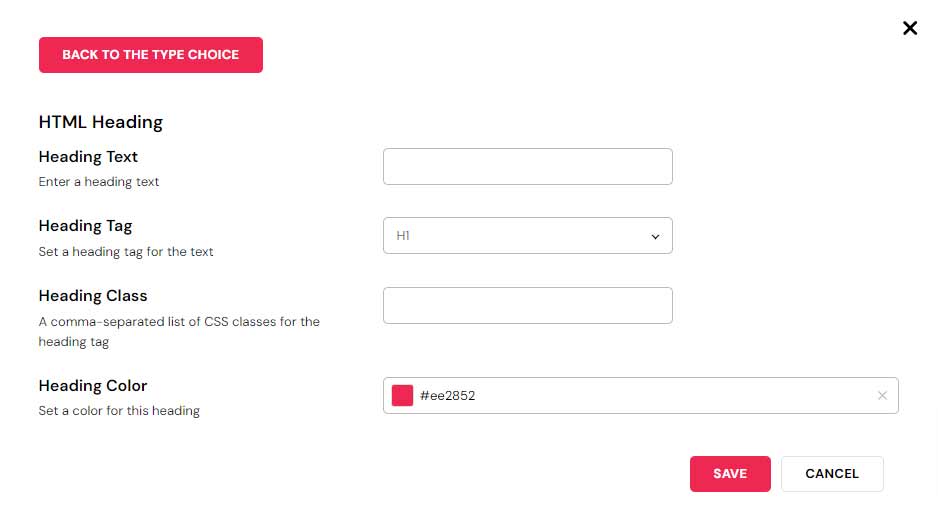The image size is (938, 525).
Task: Click the "HTML Heading" section title
Action: (x=100, y=122)
